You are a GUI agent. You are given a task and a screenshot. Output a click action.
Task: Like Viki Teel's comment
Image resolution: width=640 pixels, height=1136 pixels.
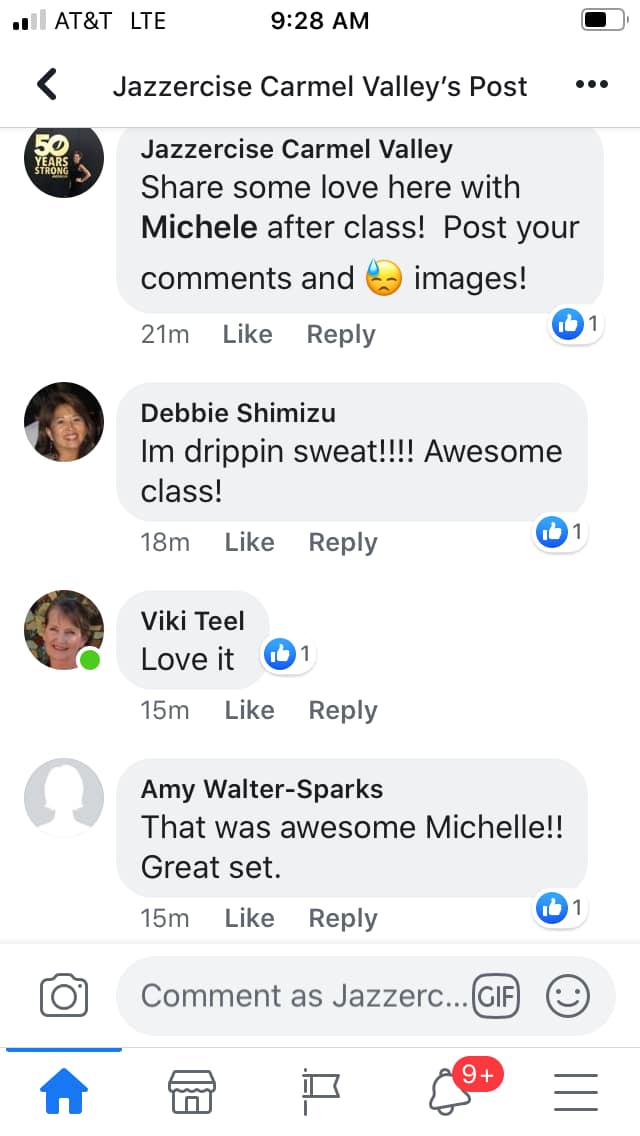coord(249,710)
